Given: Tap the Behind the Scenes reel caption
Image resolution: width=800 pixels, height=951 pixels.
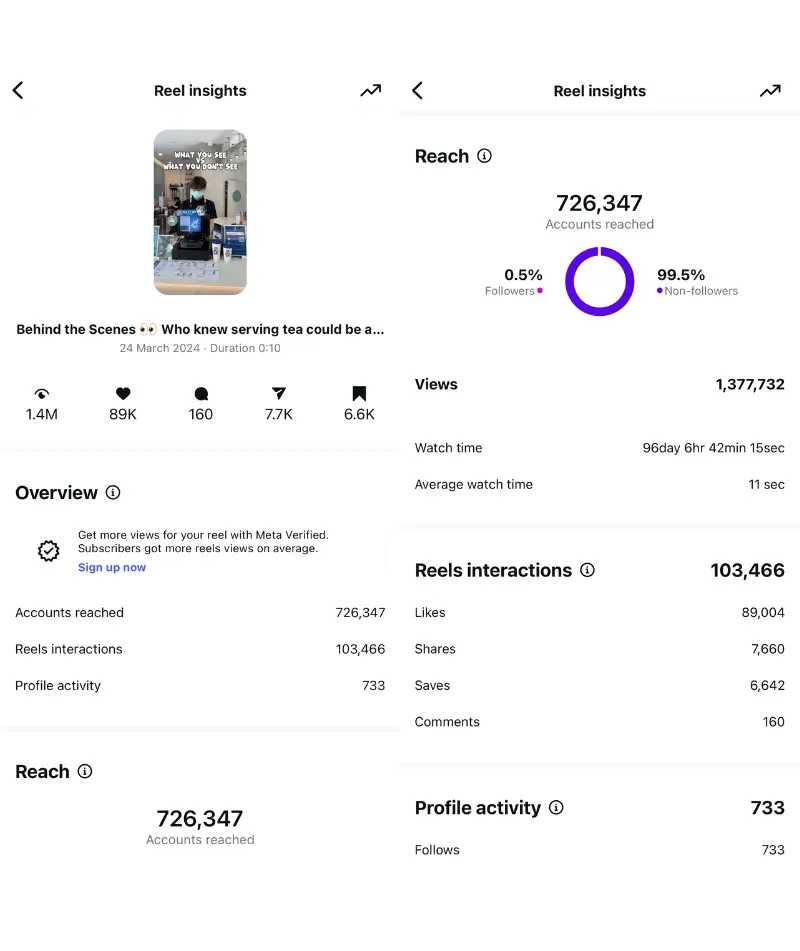Looking at the screenshot, I should 200,329.
